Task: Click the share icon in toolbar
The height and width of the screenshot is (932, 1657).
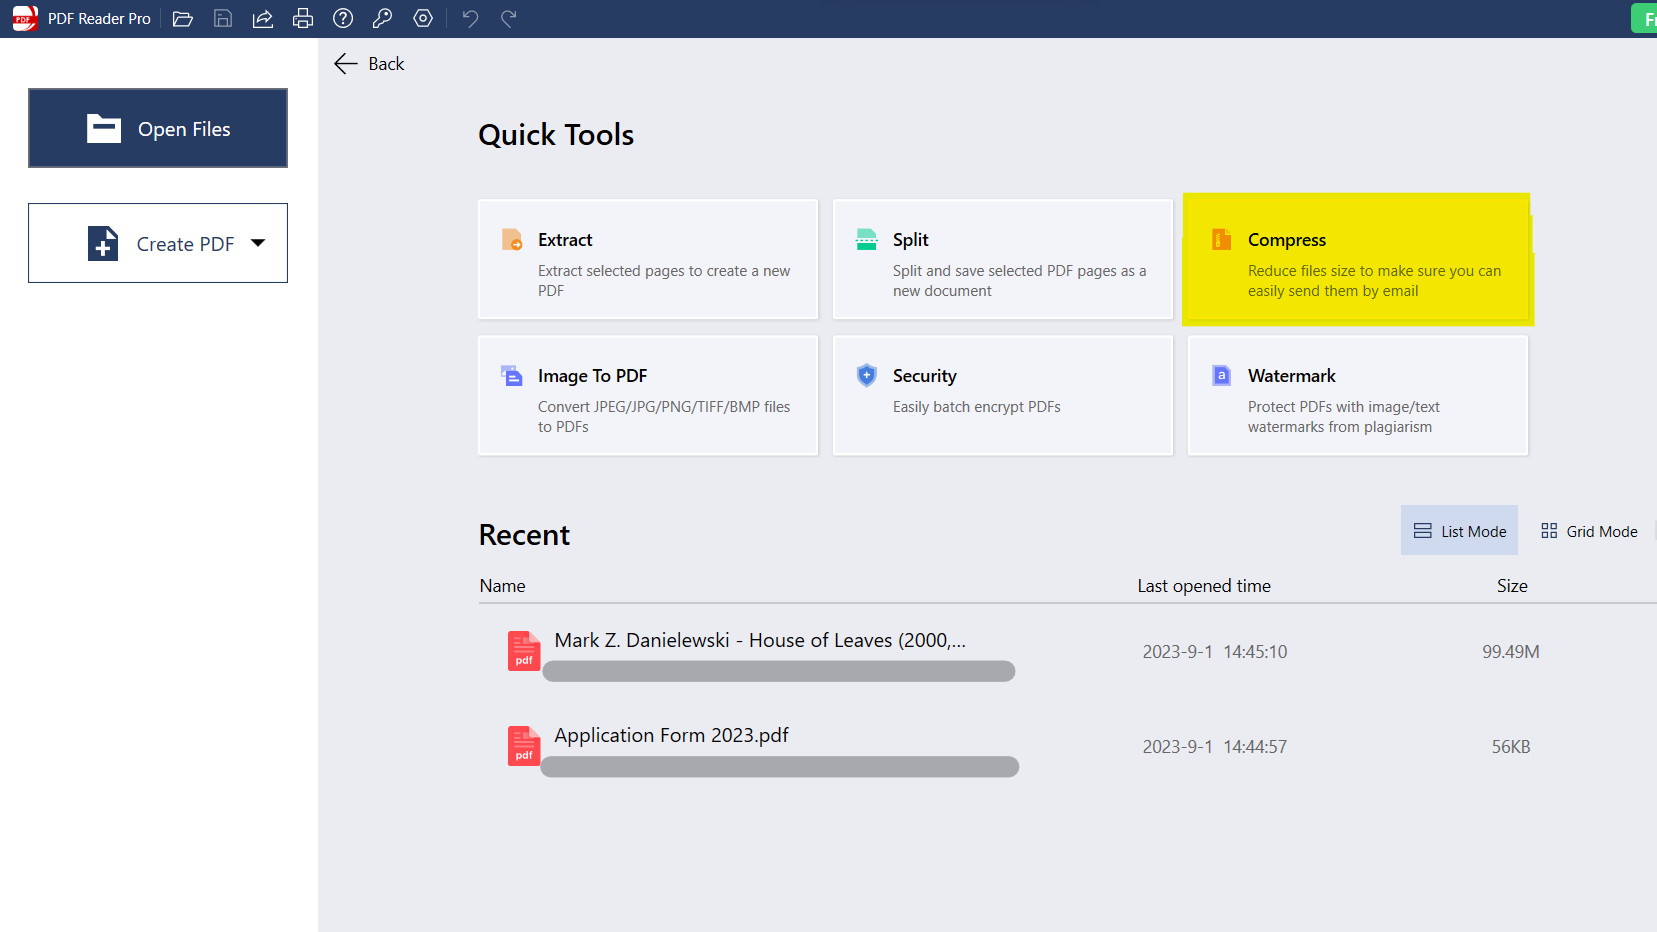Action: 263,18
